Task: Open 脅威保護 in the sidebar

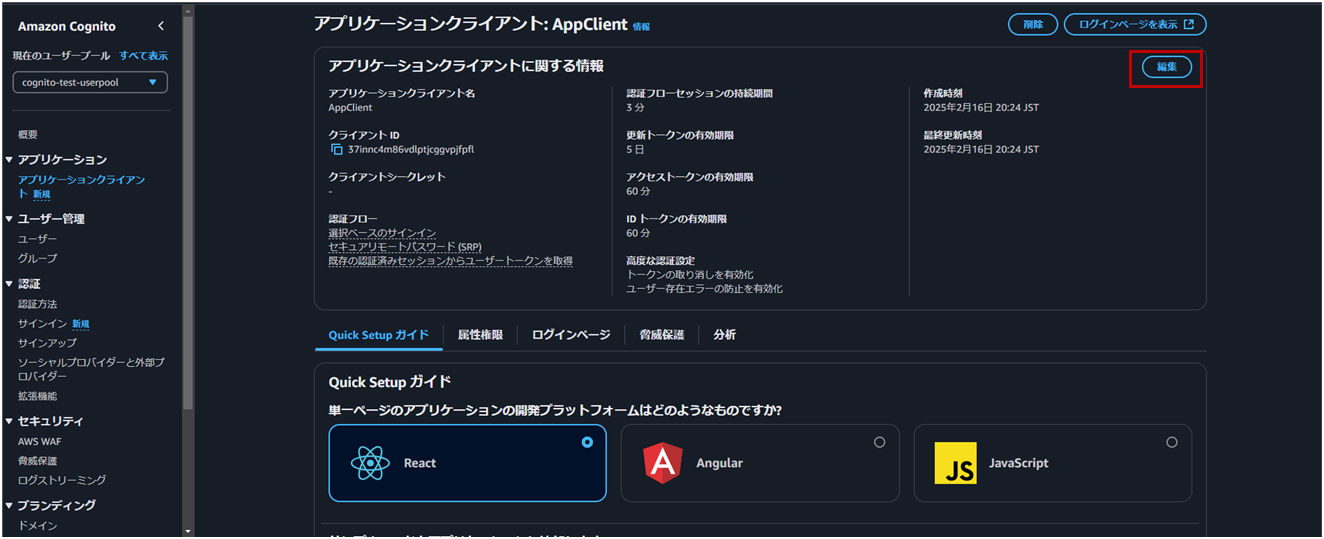Action: tap(38, 461)
